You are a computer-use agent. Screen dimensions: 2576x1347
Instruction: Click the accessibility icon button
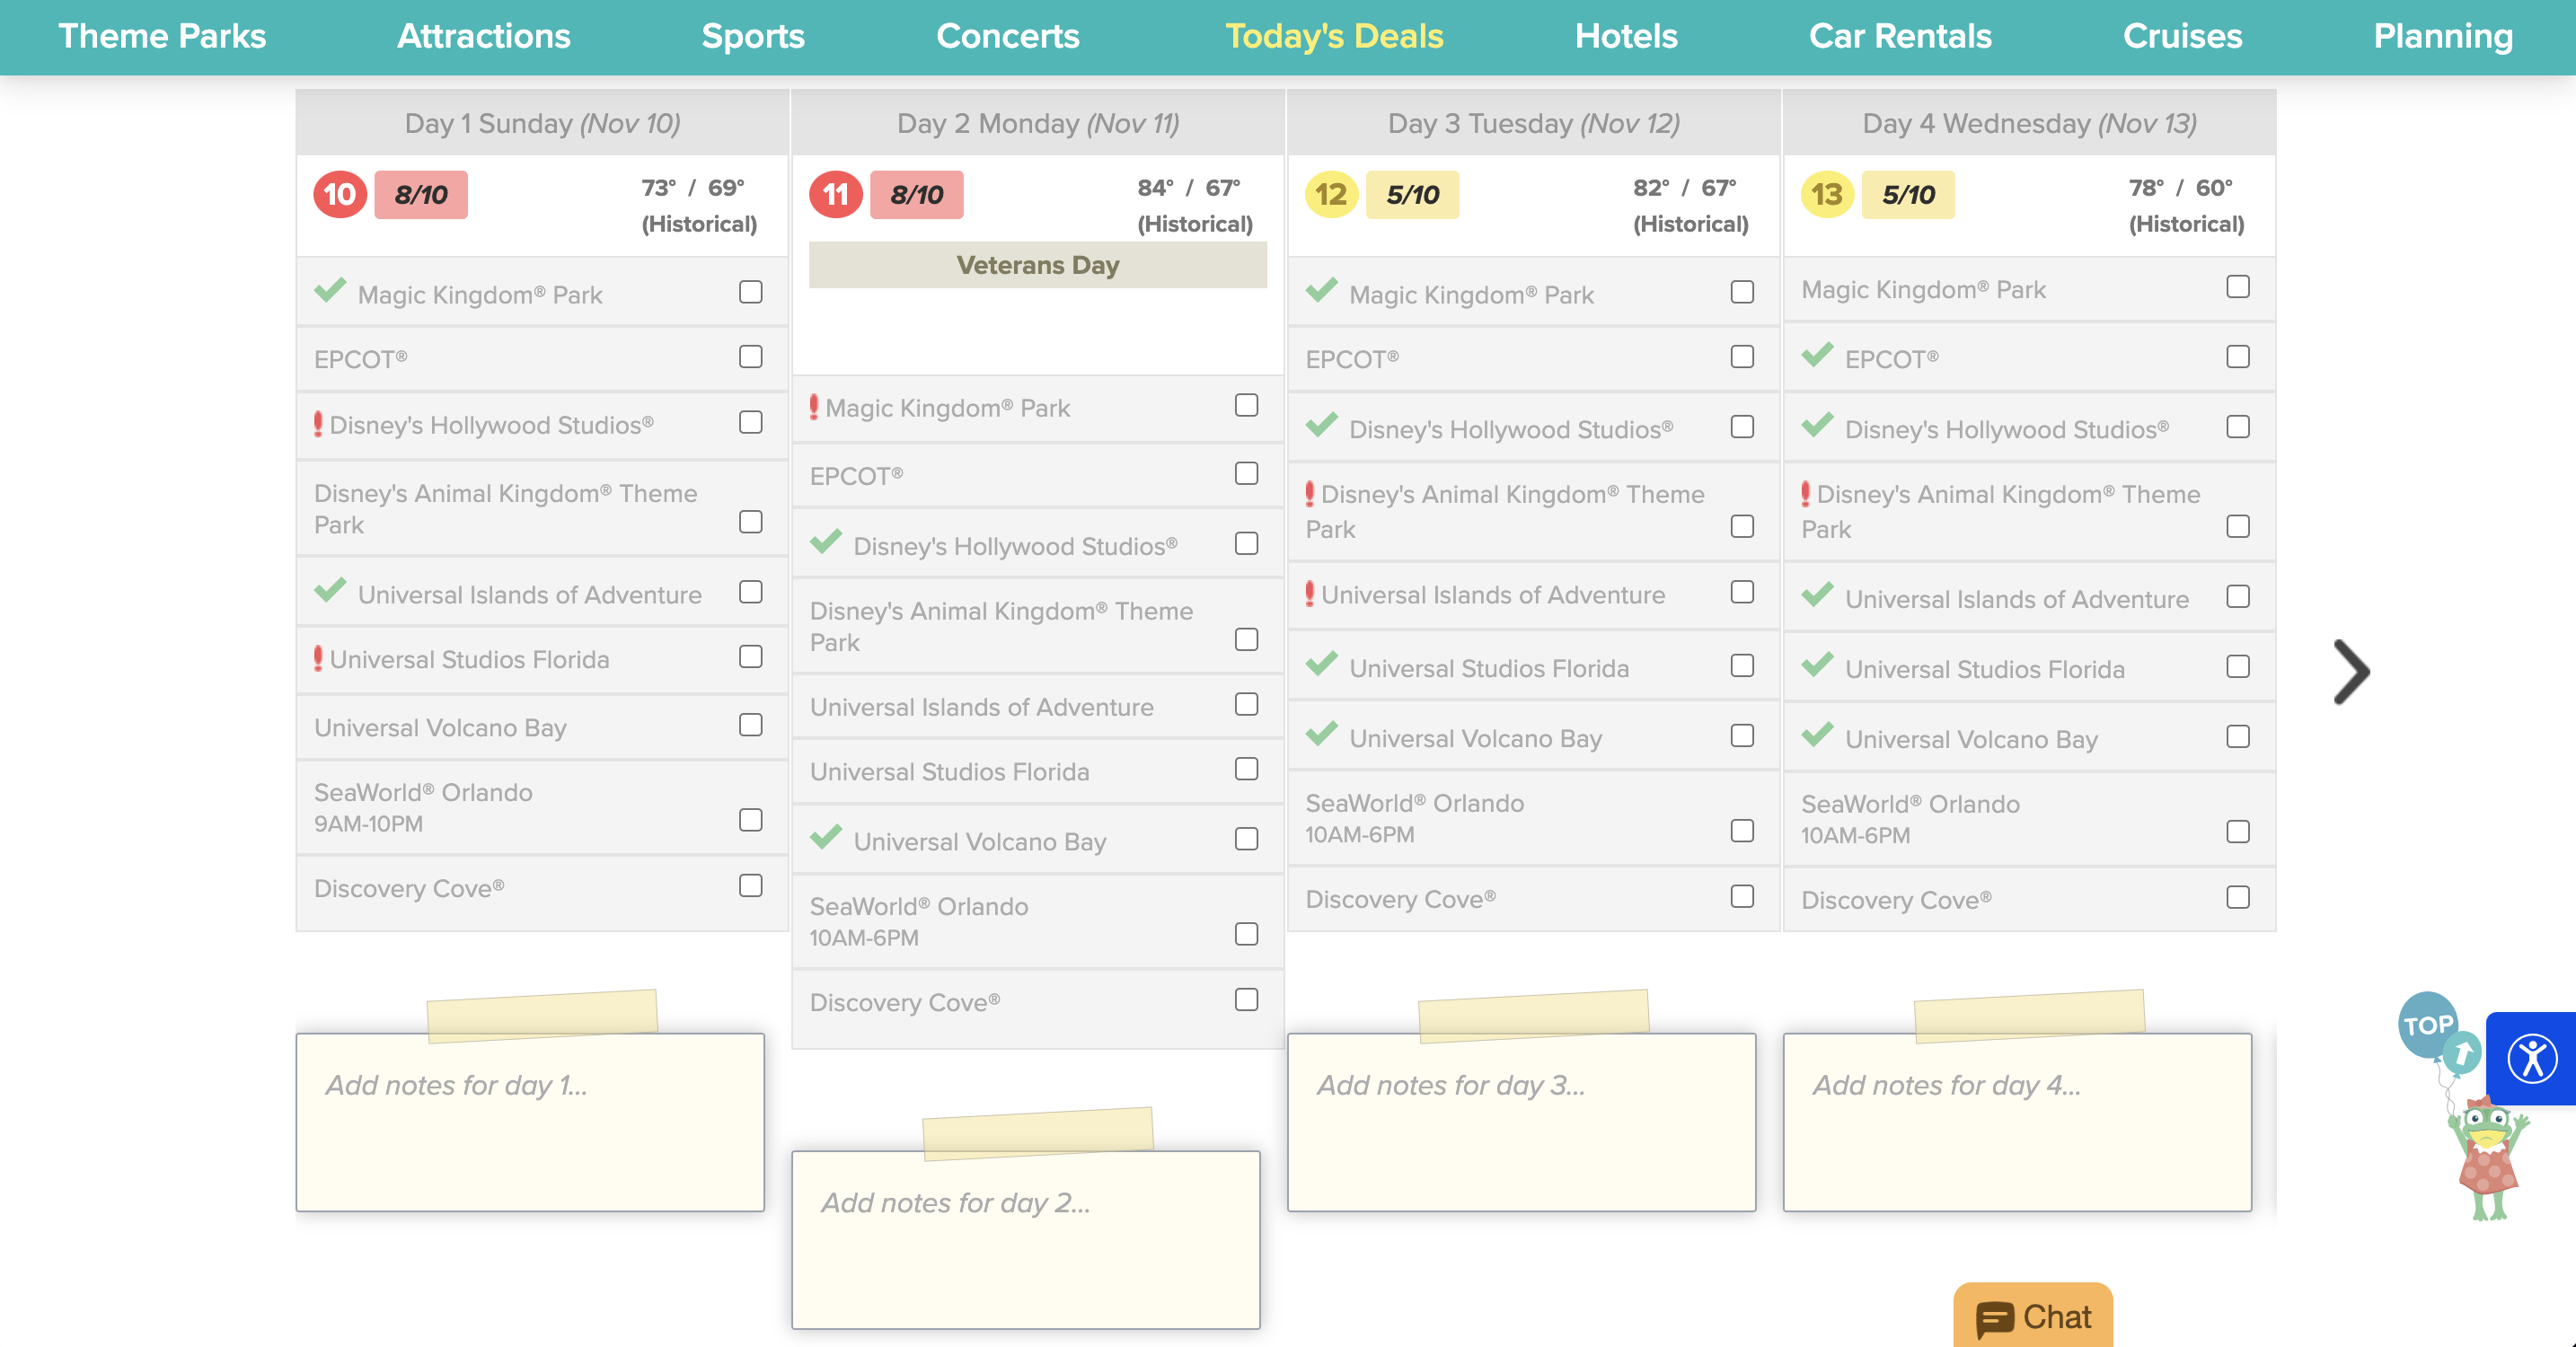[x=2532, y=1058]
